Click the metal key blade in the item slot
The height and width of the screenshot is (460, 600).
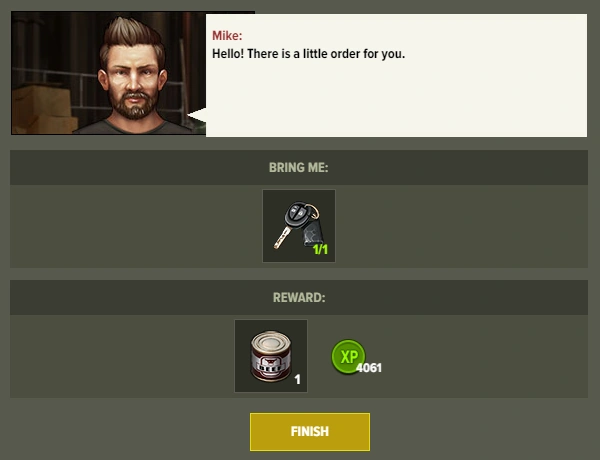coord(282,237)
